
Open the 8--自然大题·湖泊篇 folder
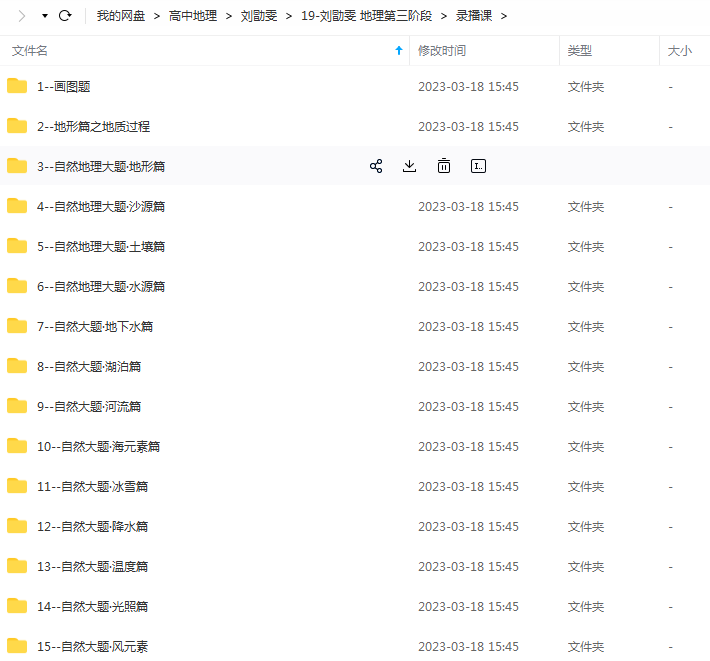90,366
